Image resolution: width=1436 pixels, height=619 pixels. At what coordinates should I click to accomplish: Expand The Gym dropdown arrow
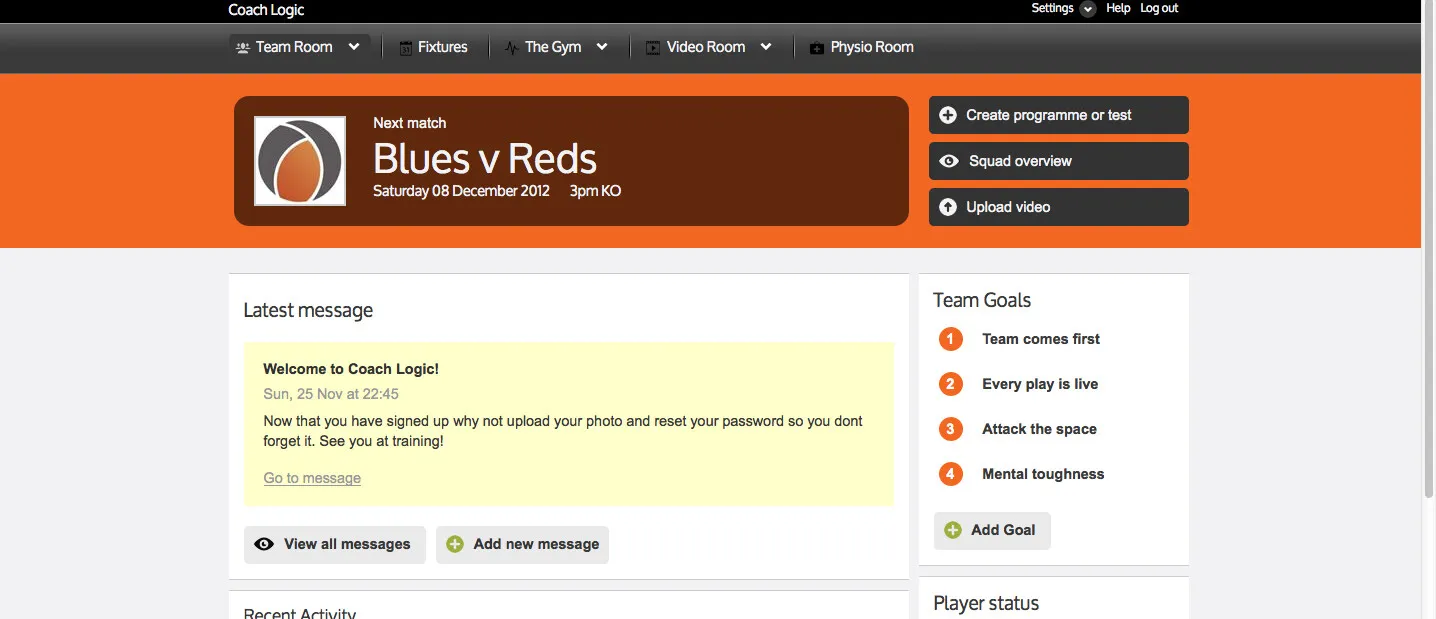pyautogui.click(x=602, y=47)
